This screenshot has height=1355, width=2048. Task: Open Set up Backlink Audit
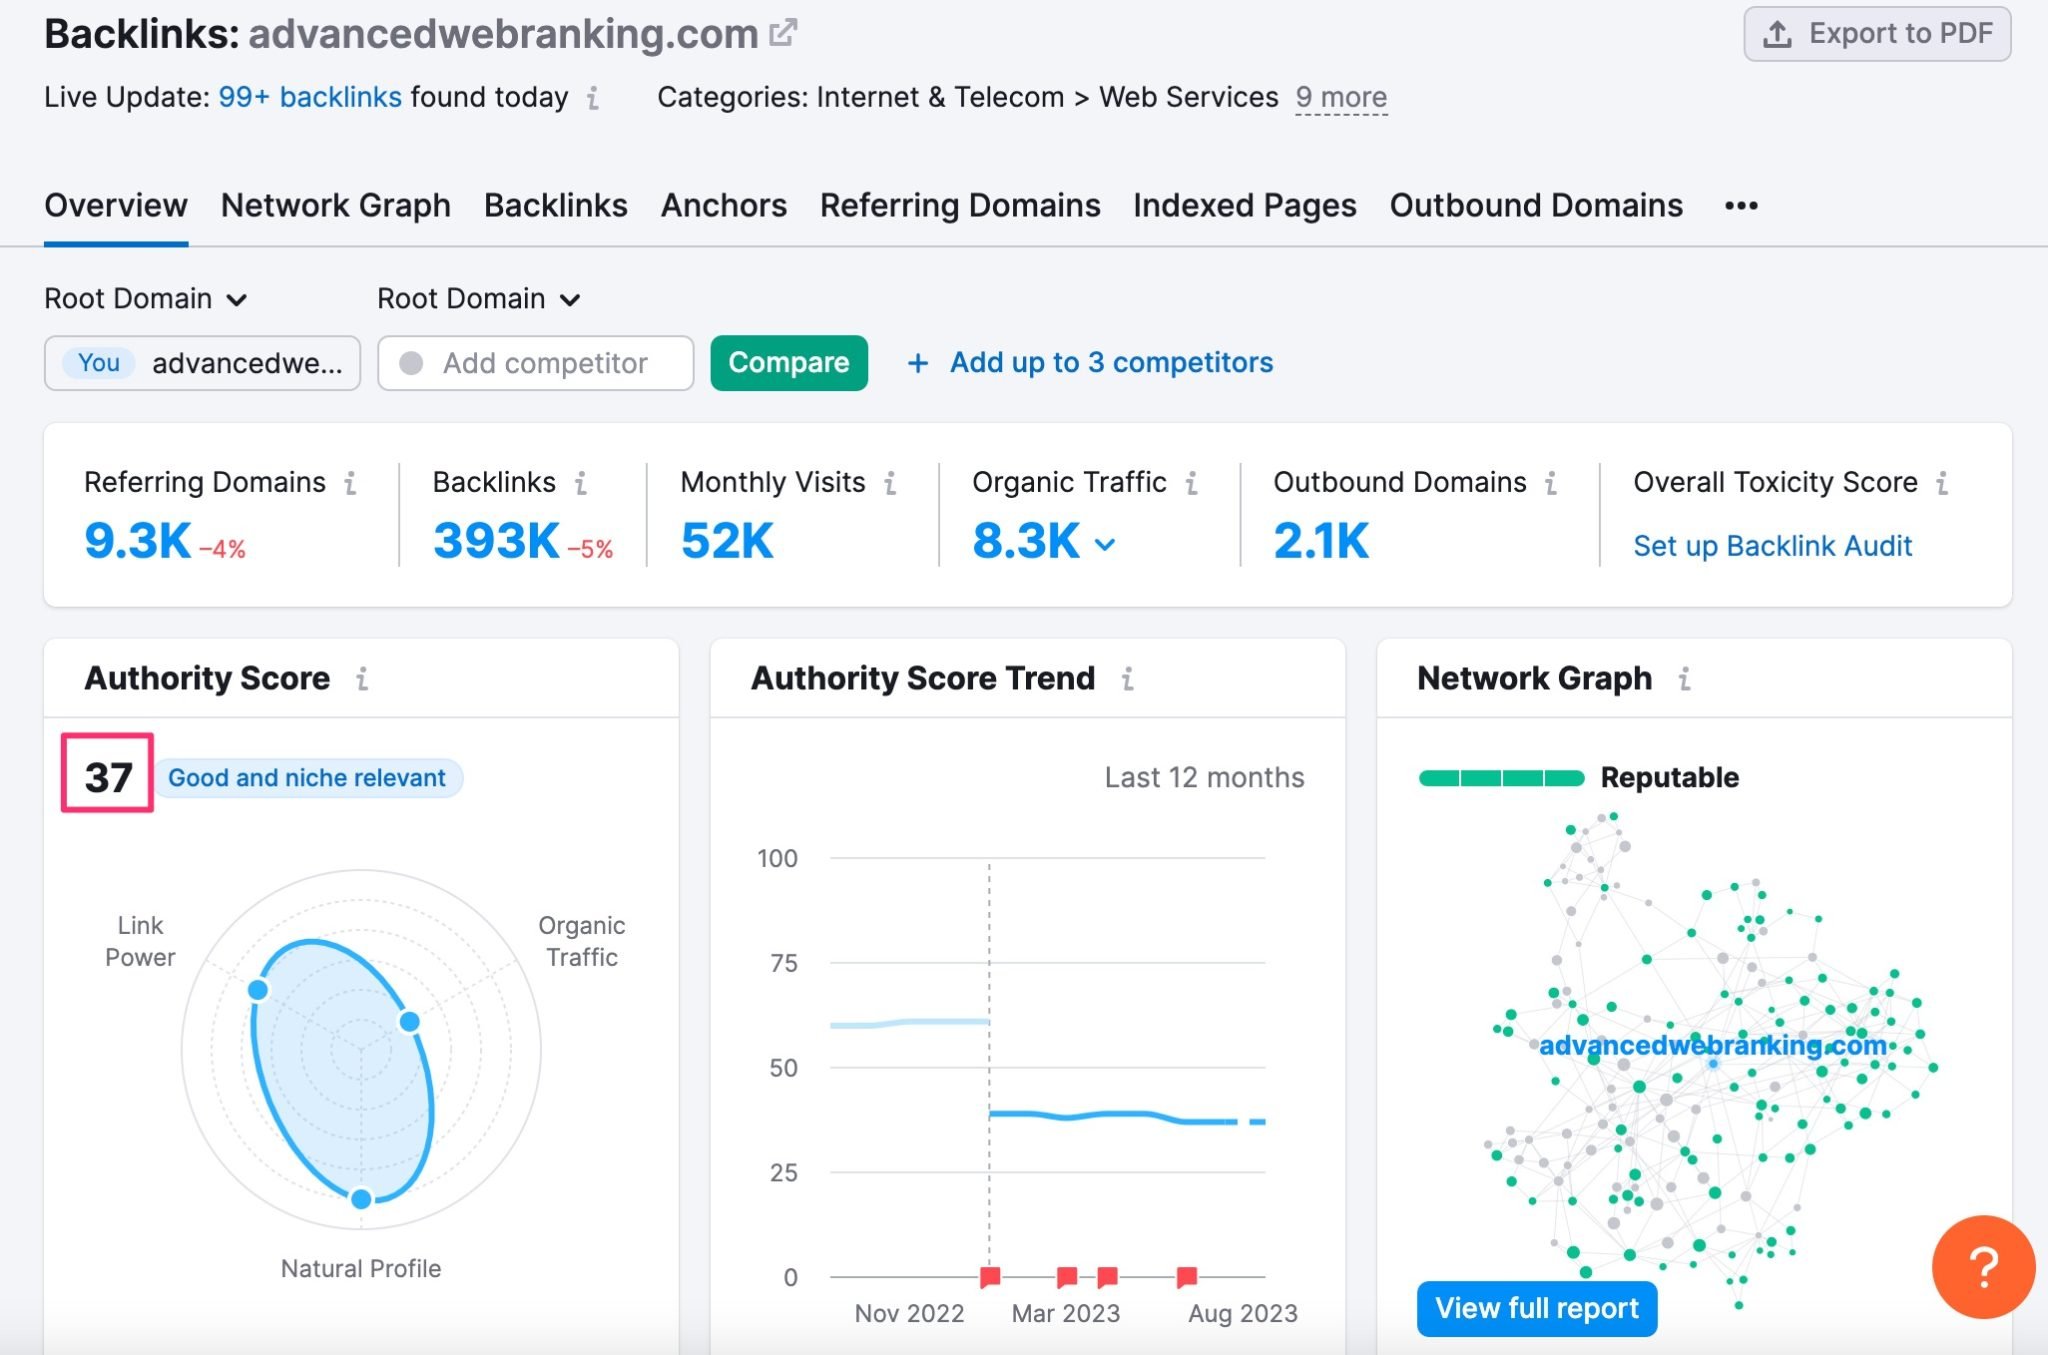[x=1771, y=545]
